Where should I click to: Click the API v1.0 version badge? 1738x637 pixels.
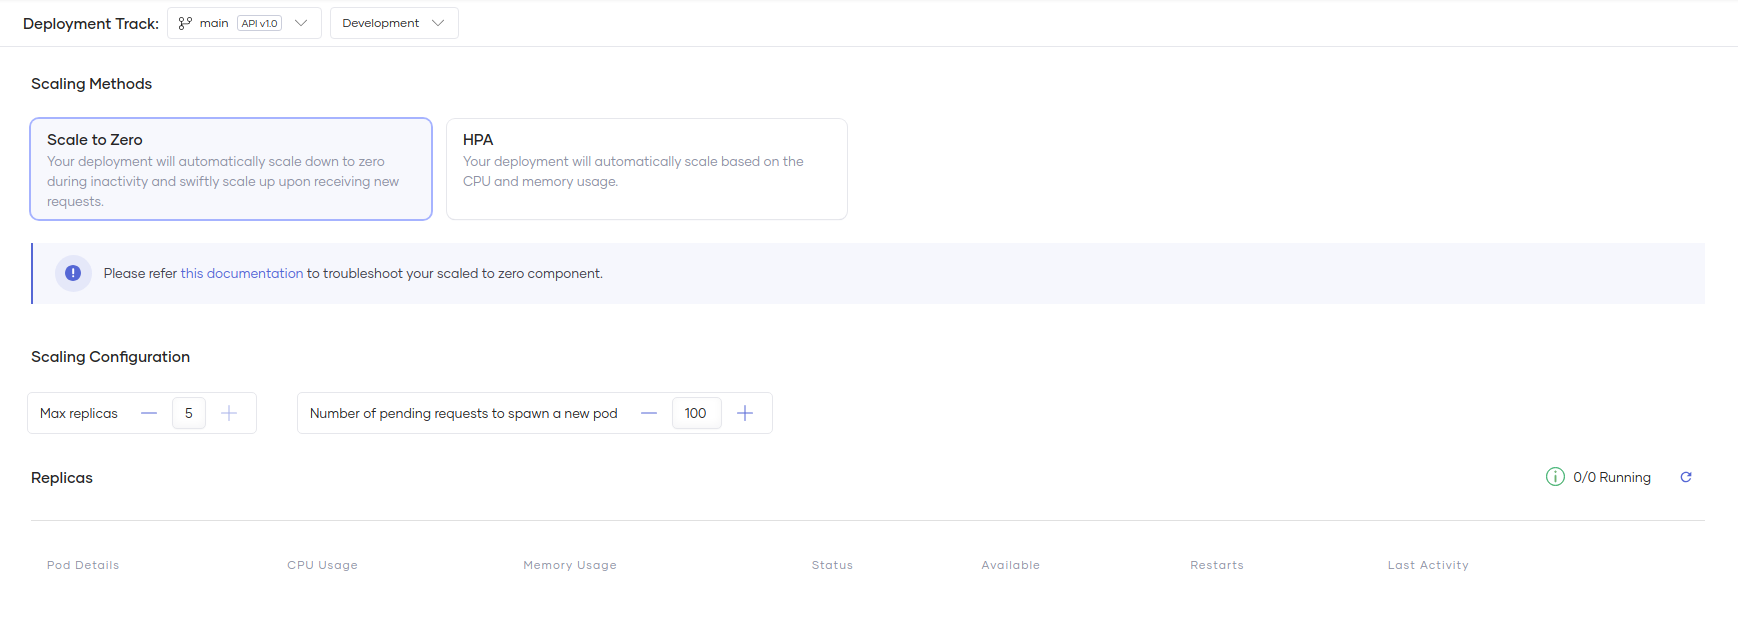[x=259, y=23]
